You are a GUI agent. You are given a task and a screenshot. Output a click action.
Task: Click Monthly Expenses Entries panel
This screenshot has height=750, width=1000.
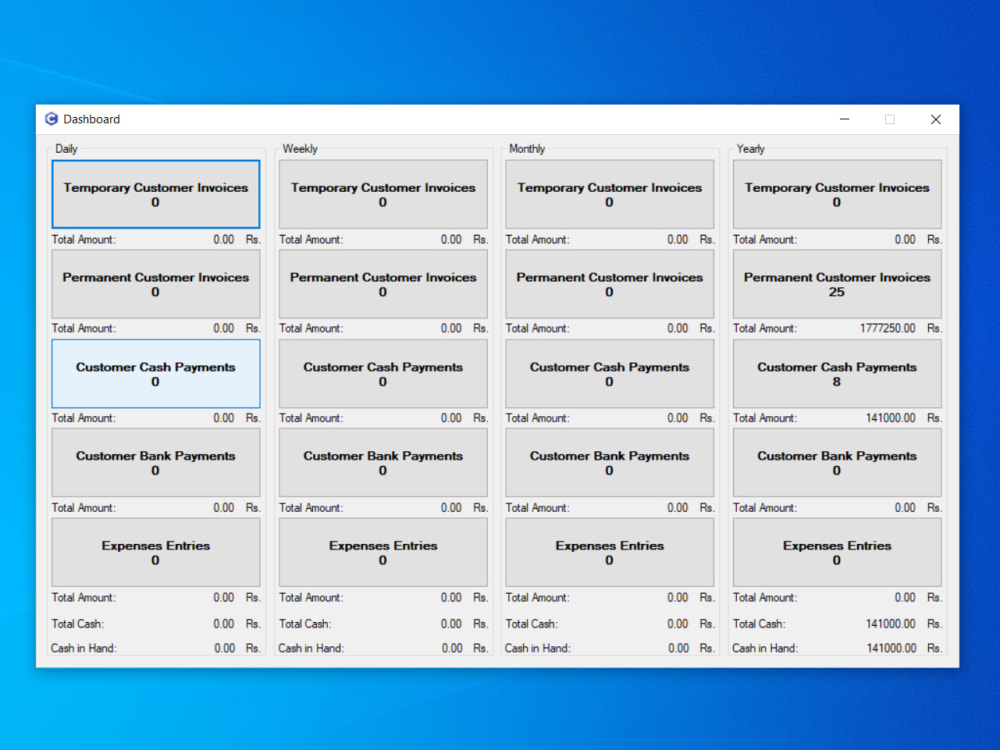coord(609,552)
